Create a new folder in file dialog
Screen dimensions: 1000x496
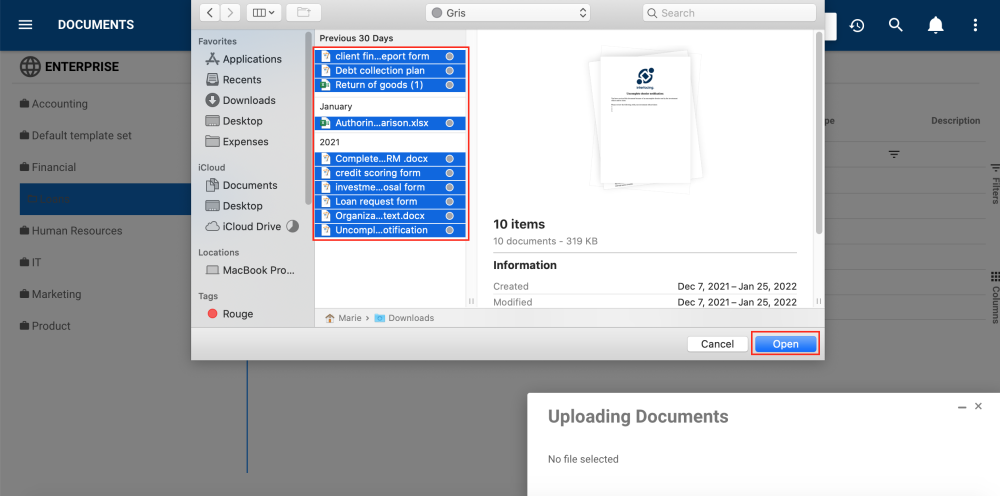click(304, 12)
